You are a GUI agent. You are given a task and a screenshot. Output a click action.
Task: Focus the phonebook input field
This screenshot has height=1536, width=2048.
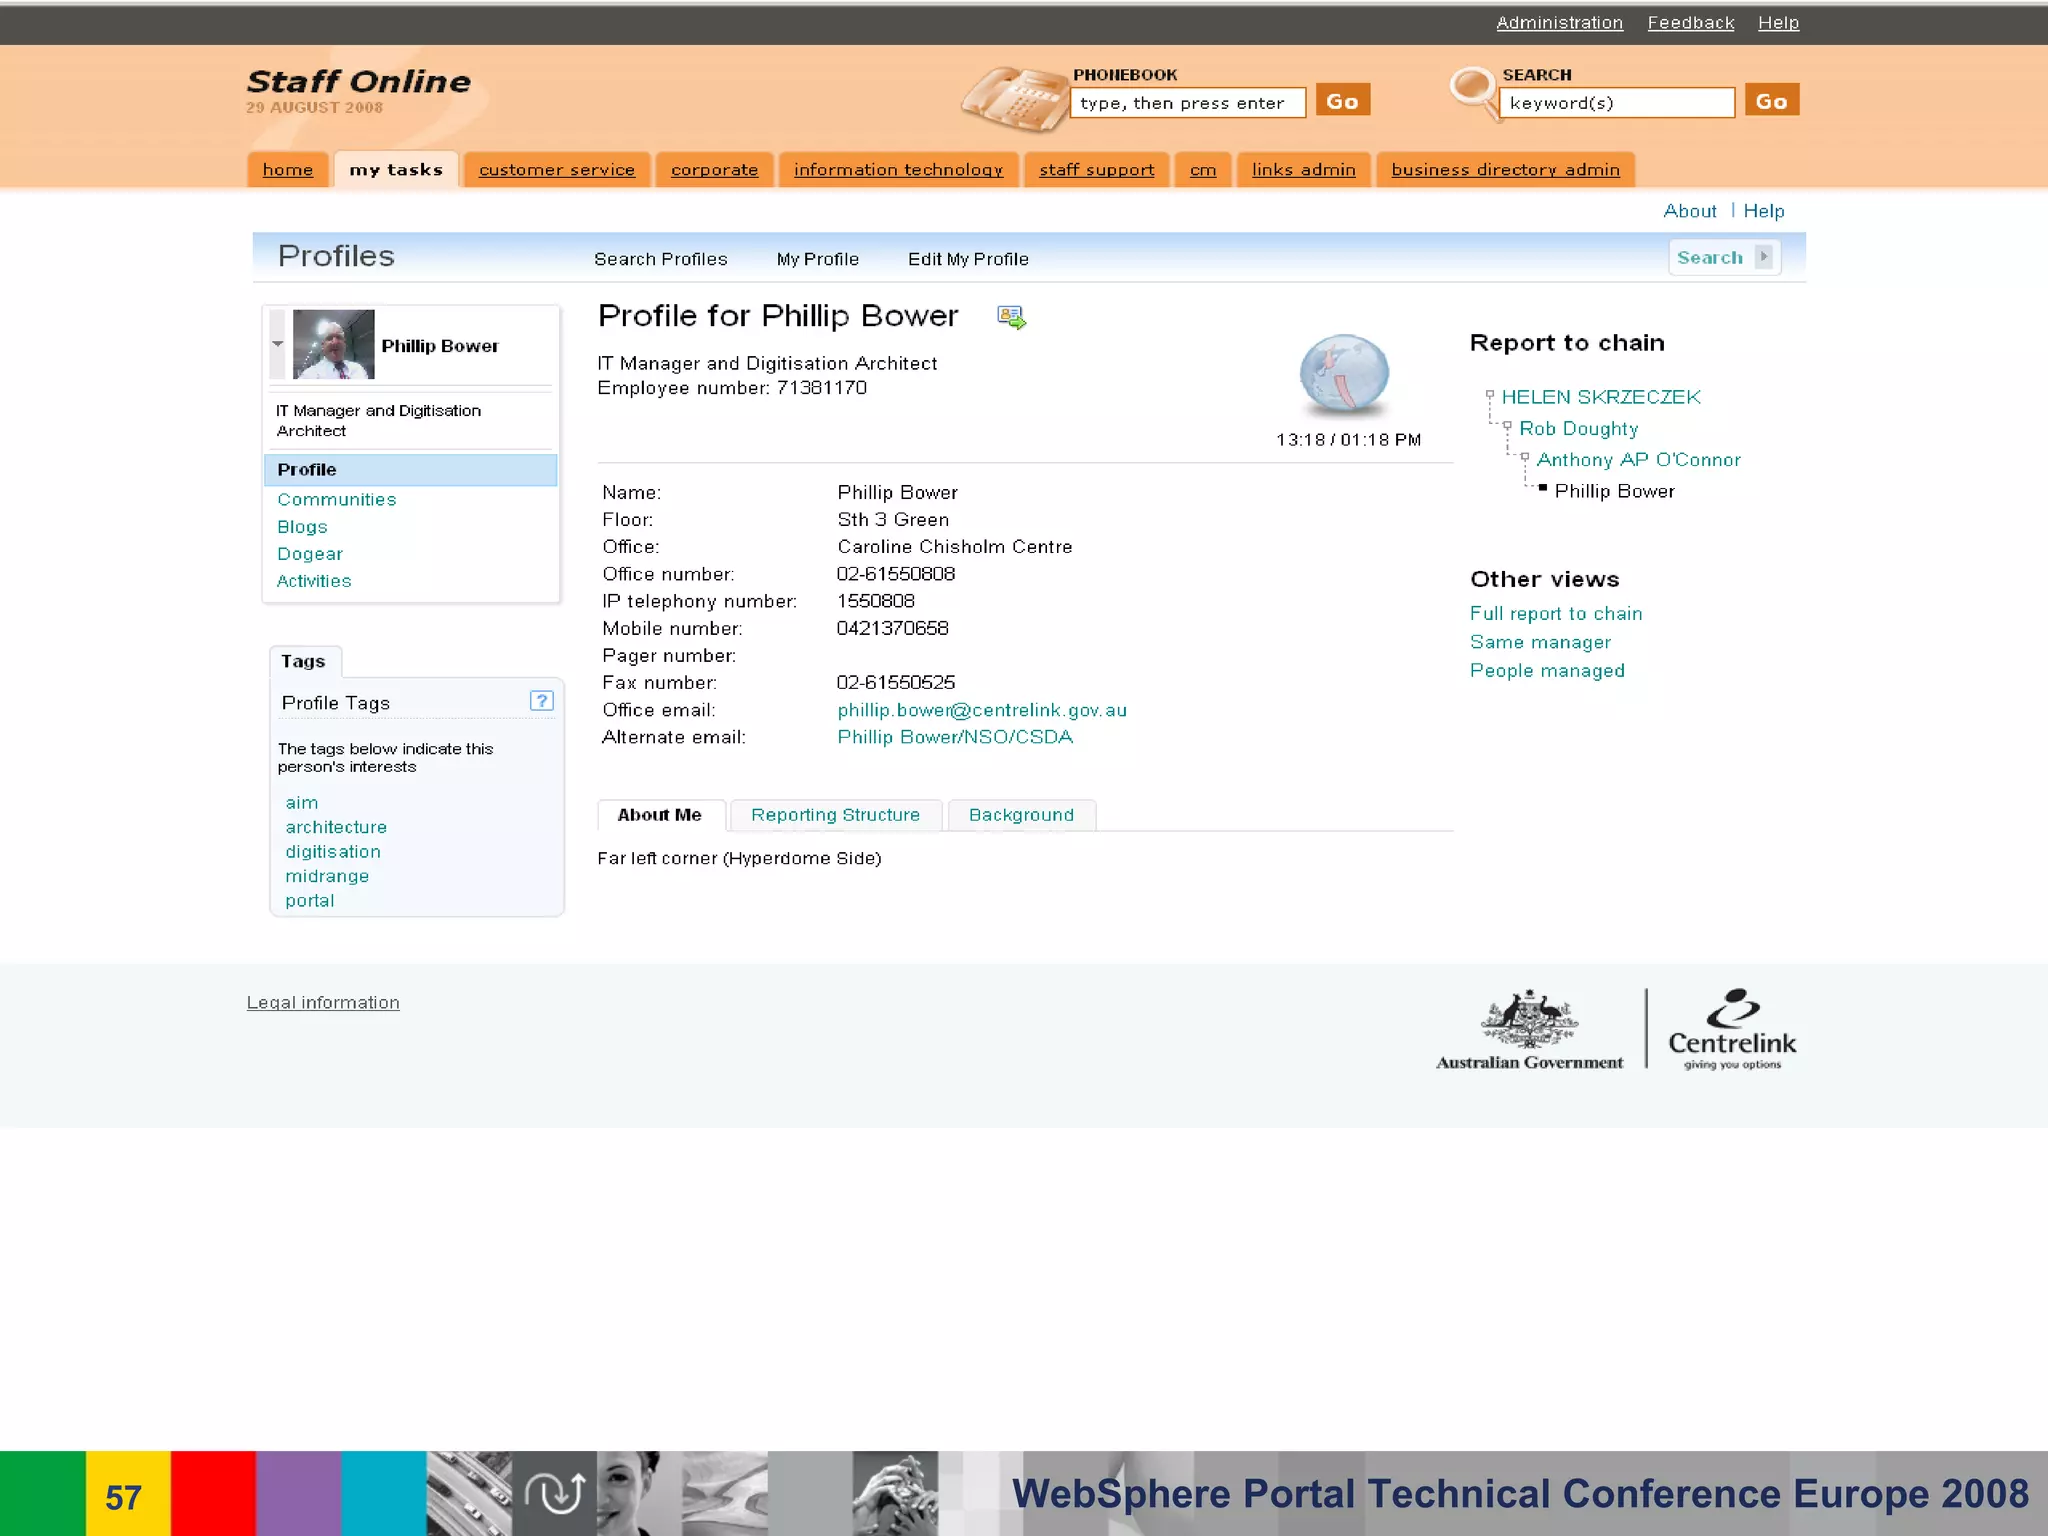1187,103
